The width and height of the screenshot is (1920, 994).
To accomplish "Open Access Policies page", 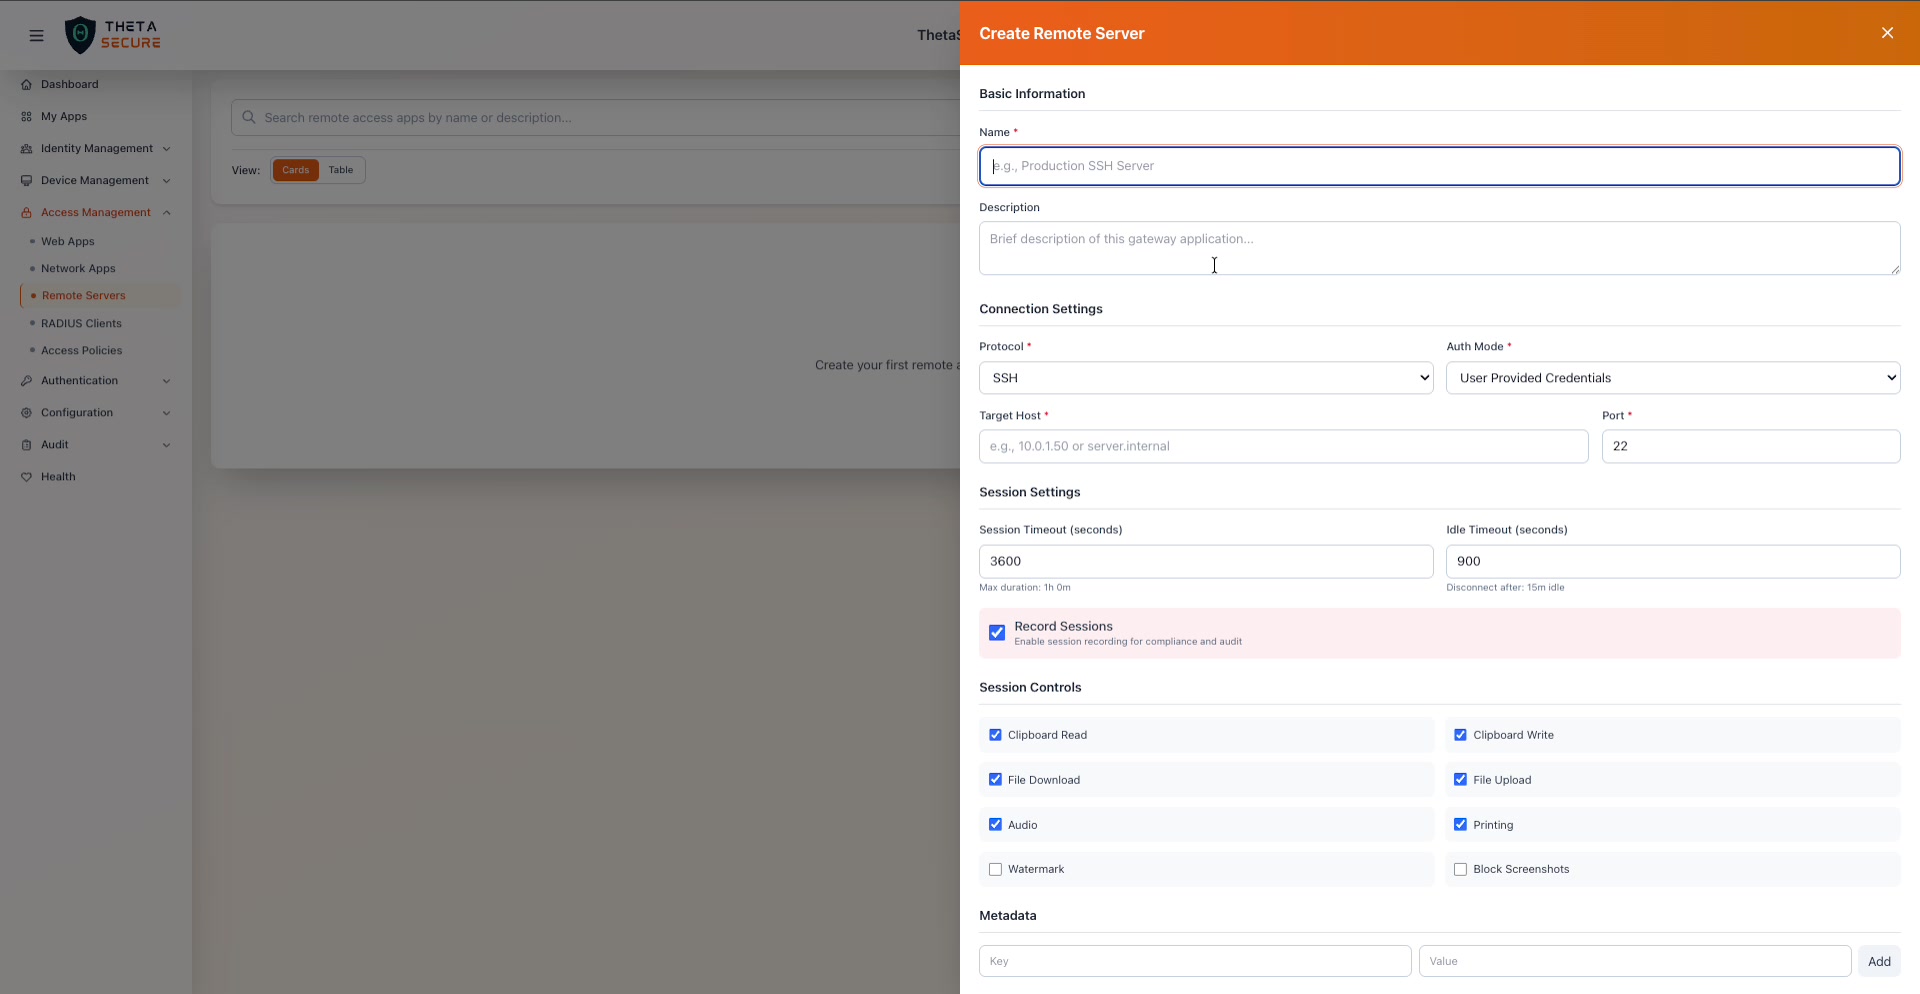I will point(83,350).
